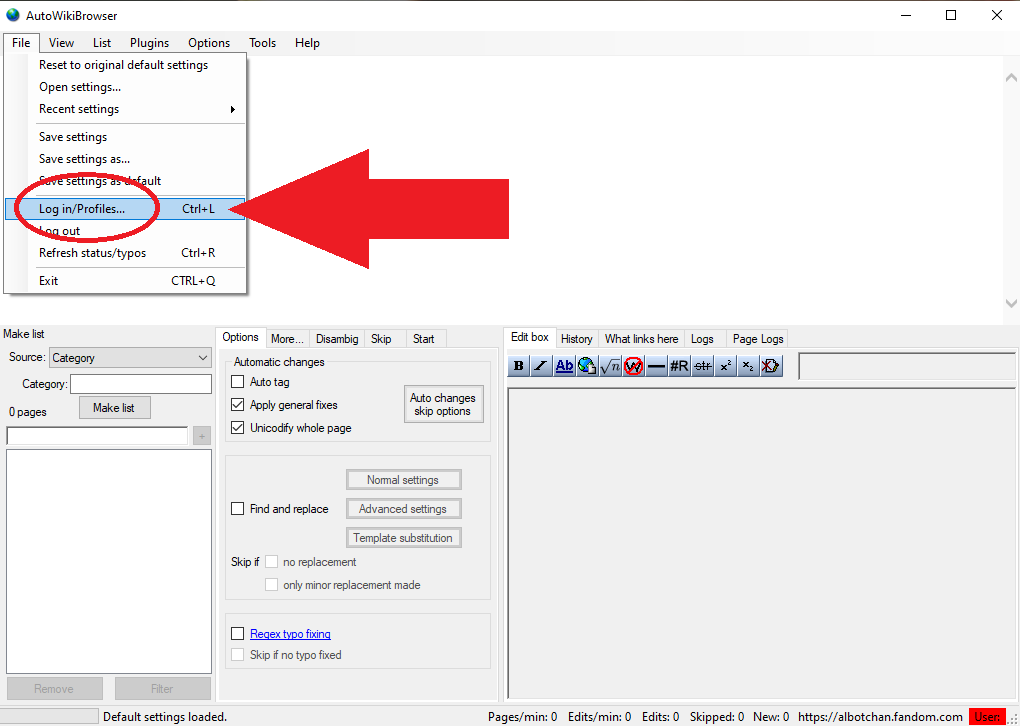Screen dimensions: 1020x726
Task: Open the List menu
Action: coord(102,43)
